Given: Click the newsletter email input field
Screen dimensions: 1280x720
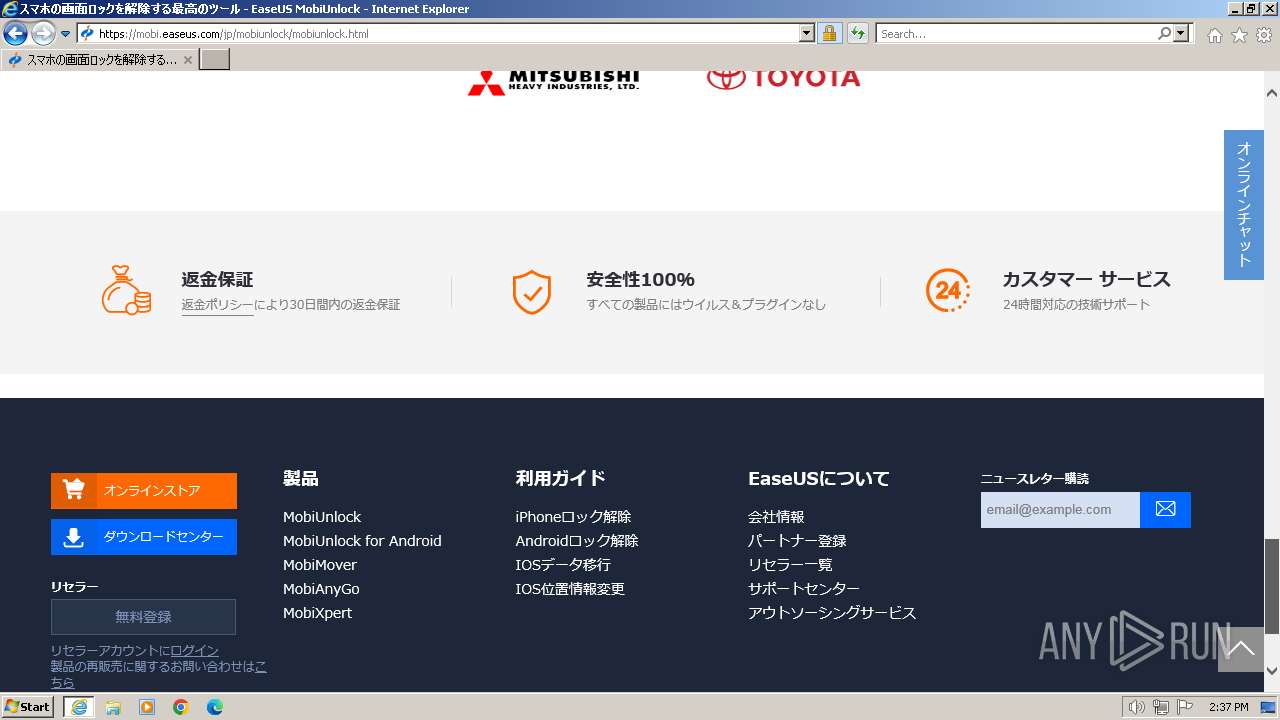Looking at the screenshot, I should click(x=1060, y=510).
